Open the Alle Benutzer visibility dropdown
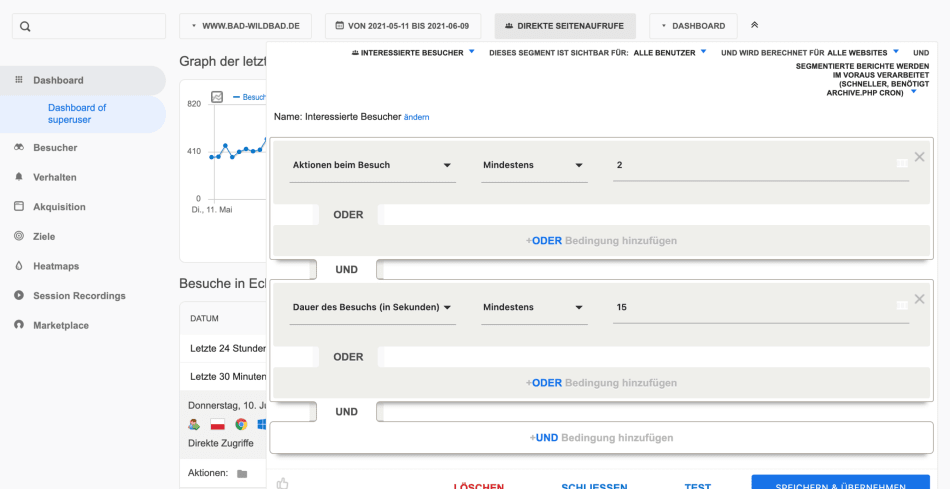Viewport: 950px width, 489px height. point(670,53)
